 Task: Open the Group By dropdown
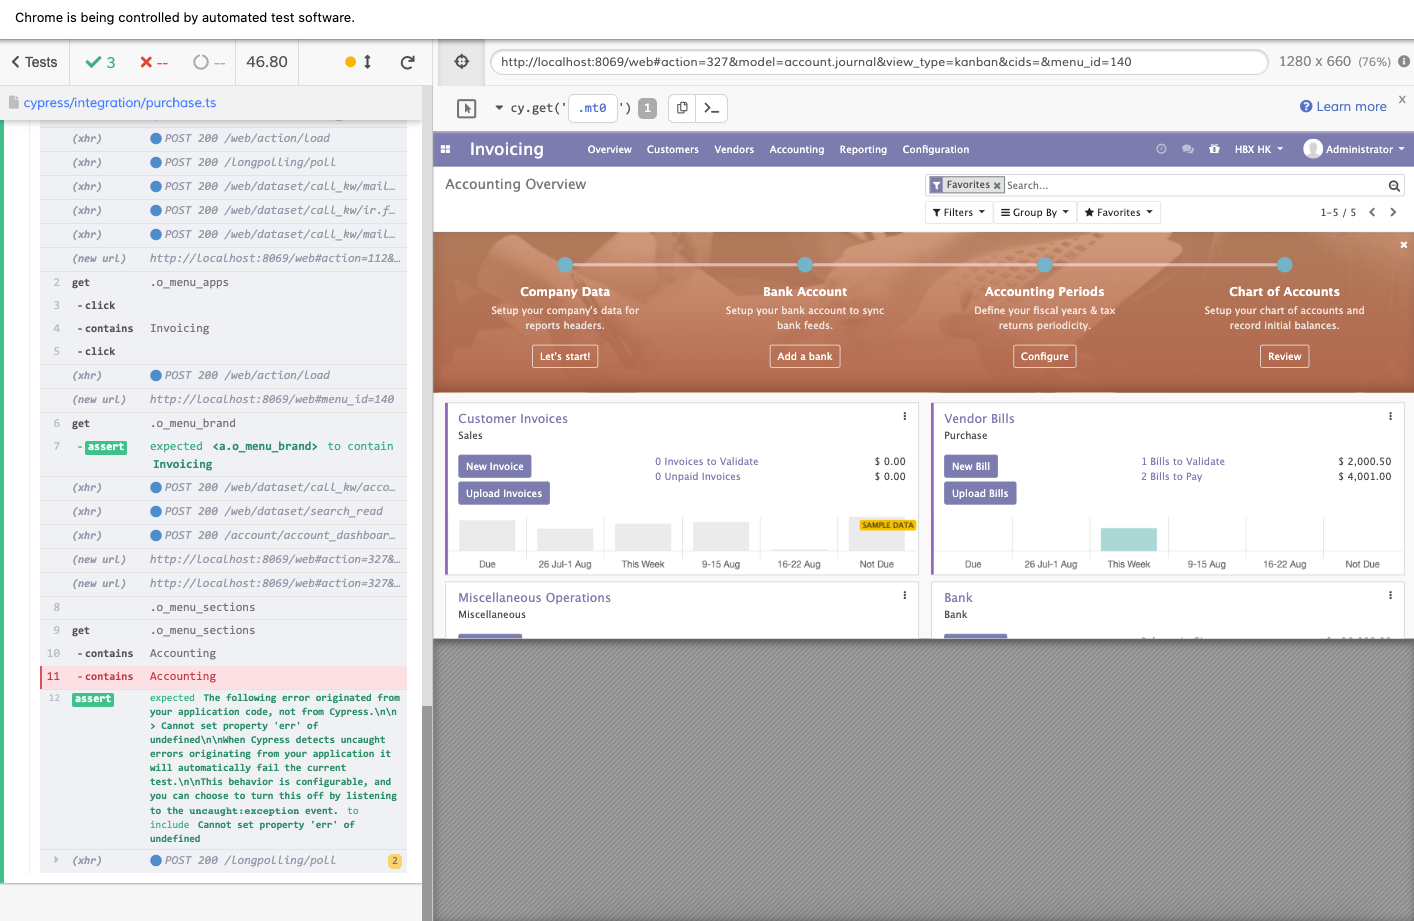(1034, 212)
